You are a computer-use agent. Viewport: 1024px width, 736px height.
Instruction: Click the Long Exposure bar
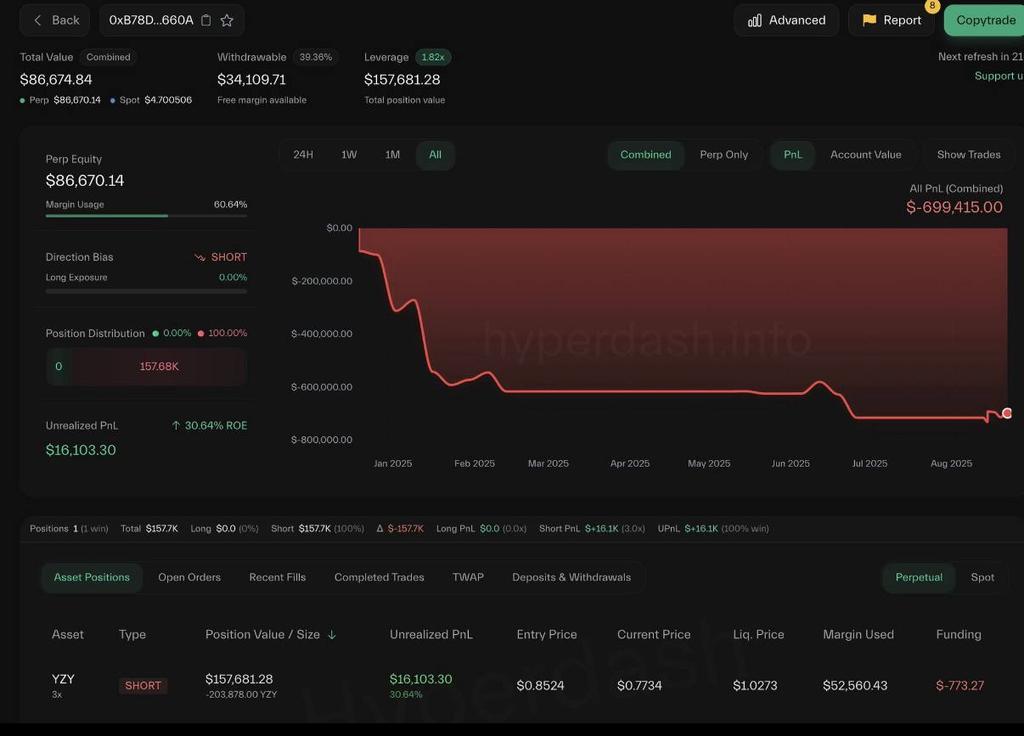[146, 291]
